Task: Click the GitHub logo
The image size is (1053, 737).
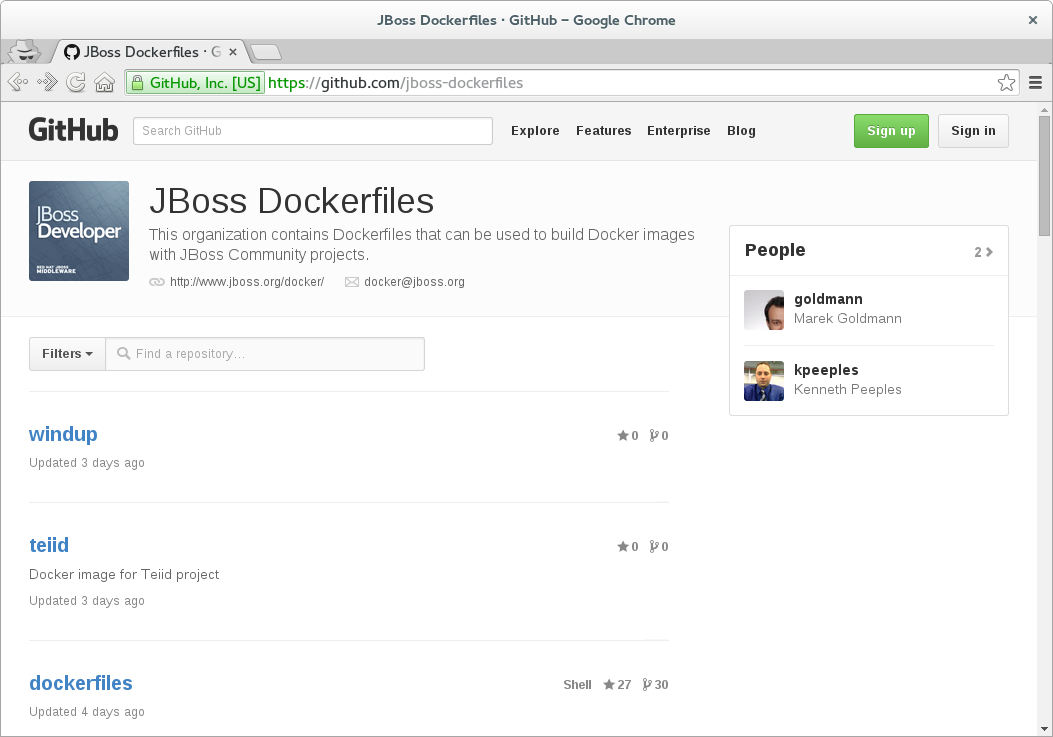Action: 73,130
